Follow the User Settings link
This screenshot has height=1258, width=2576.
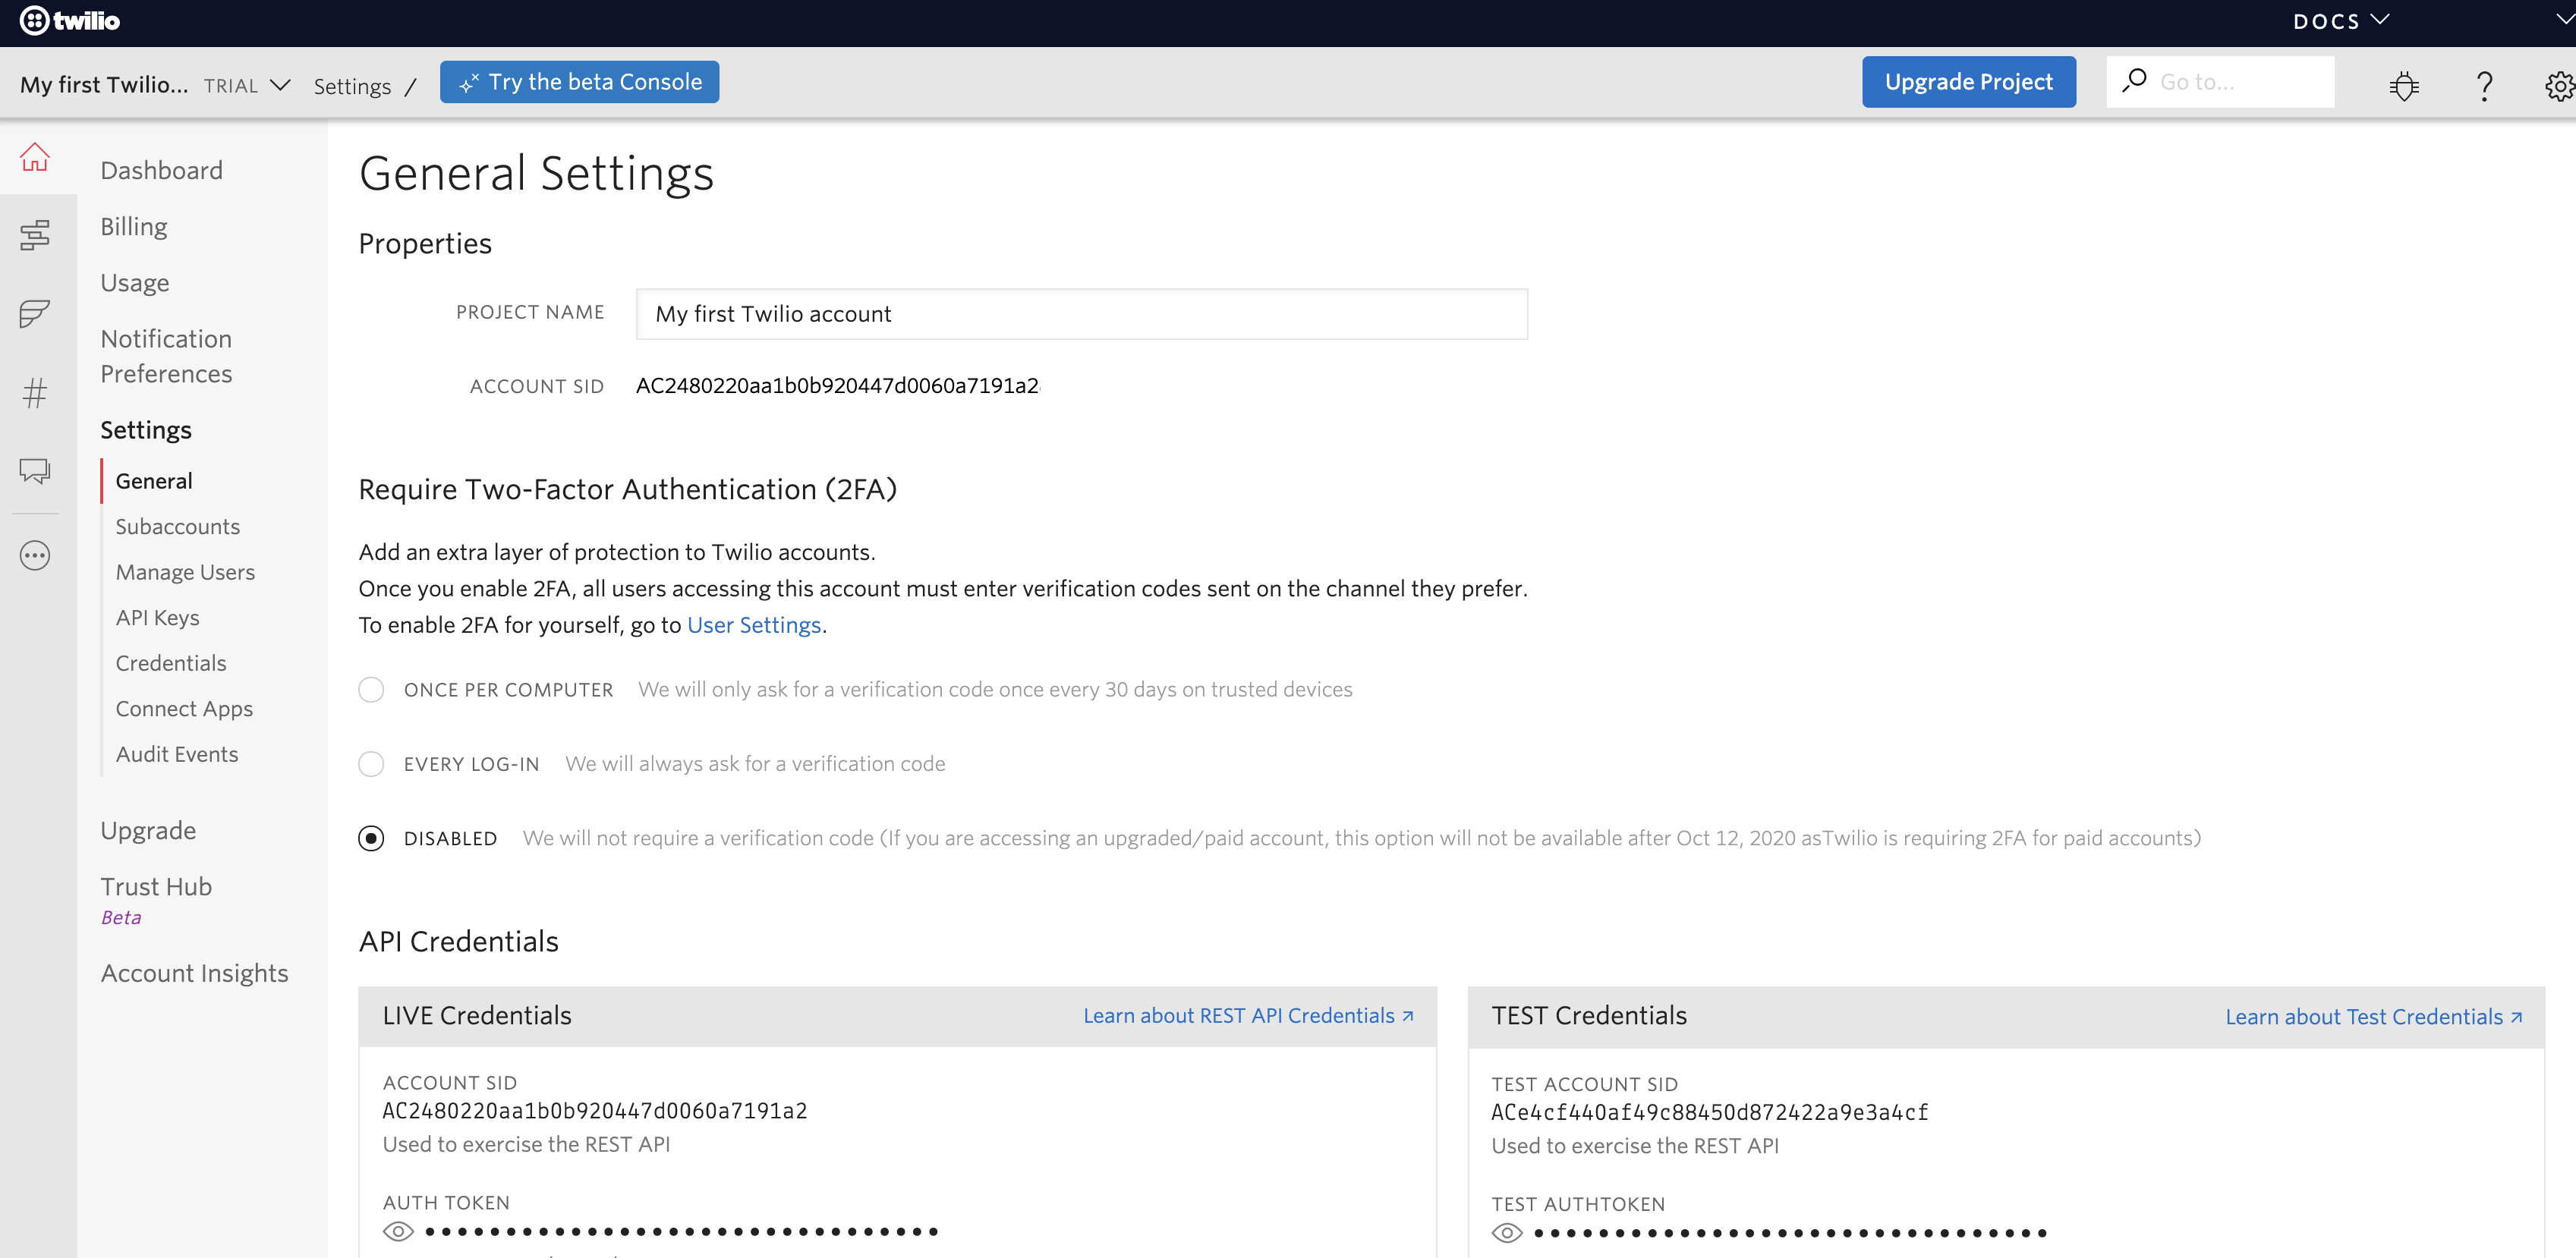[x=754, y=625]
